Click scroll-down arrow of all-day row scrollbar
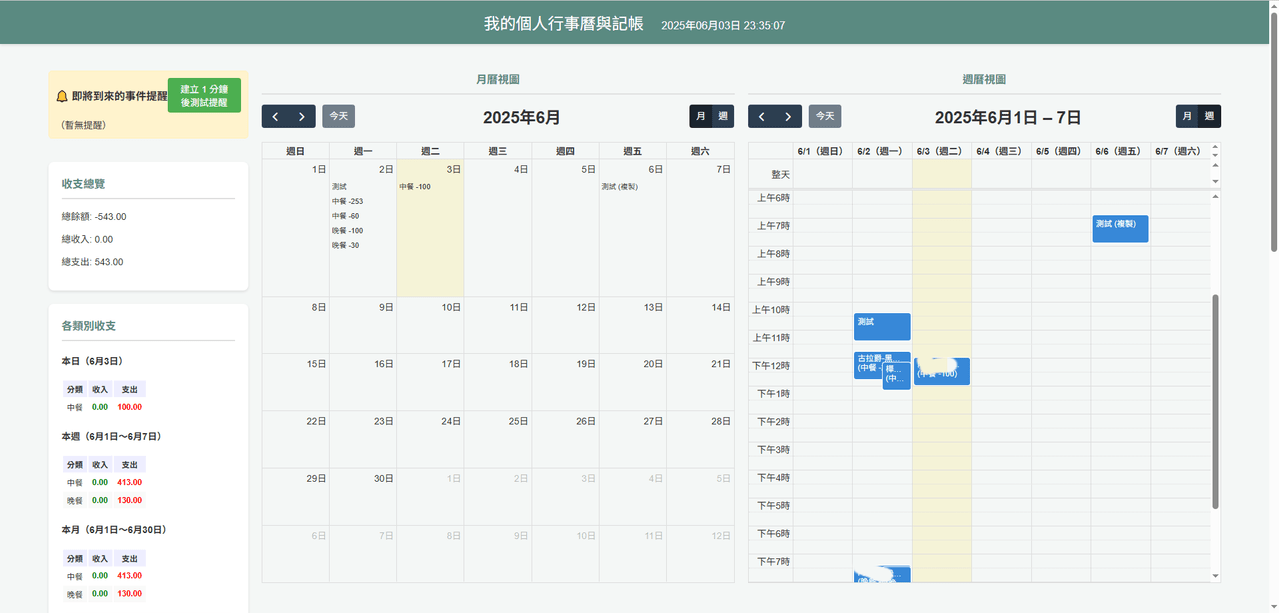 [1215, 181]
